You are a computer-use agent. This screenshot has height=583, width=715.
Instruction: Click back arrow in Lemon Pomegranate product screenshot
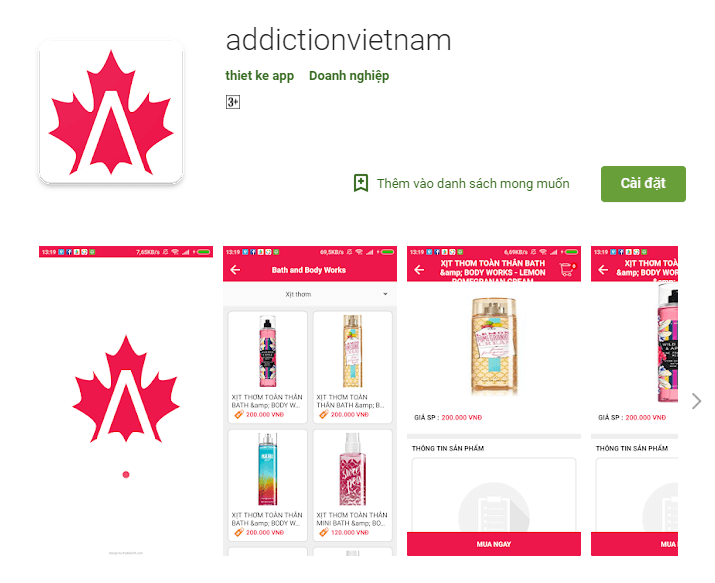click(x=419, y=270)
